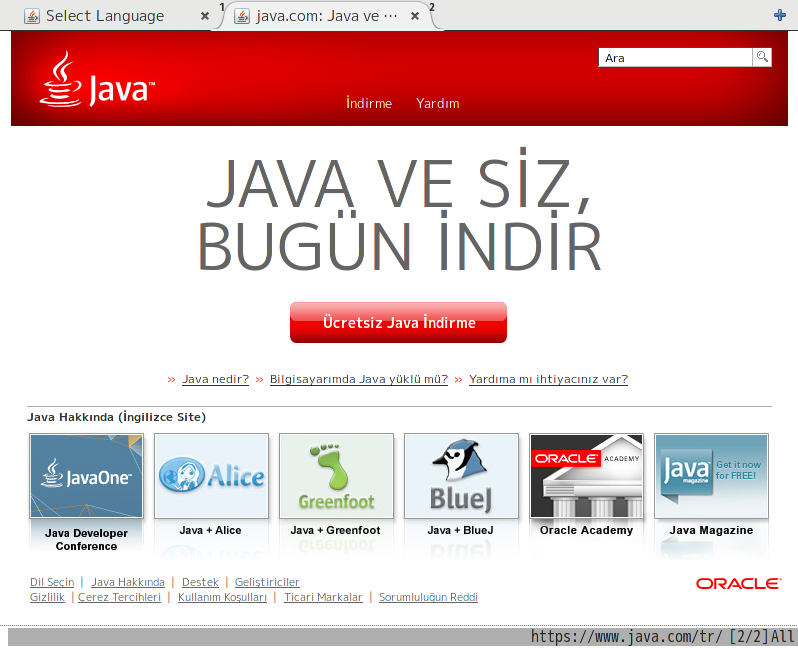Screen dimensions: 798x648
Task: Open the Alice thumbnail image
Action: 211,476
